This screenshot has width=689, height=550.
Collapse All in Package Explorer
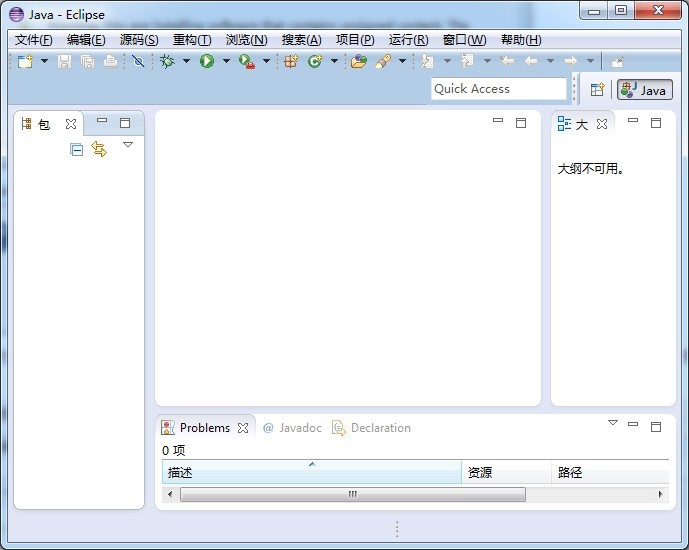click(x=76, y=150)
